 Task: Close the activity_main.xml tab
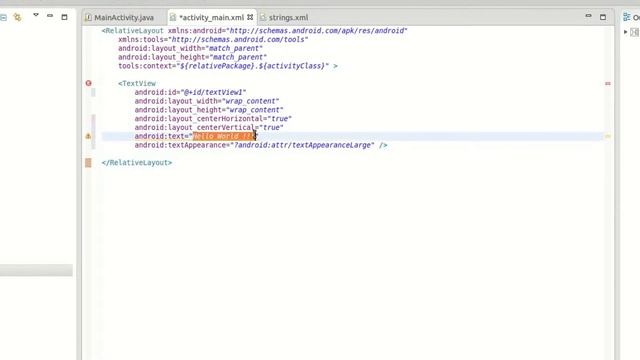250,17
